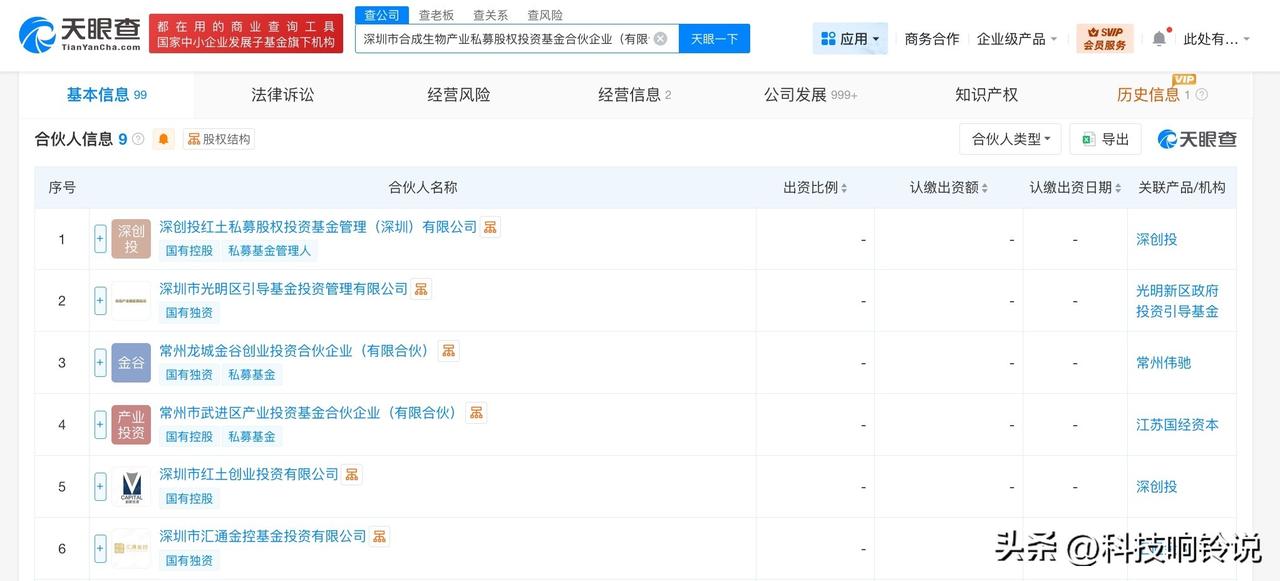Expand row 3 with the plus button
The height and width of the screenshot is (581, 1280).
coord(100,363)
